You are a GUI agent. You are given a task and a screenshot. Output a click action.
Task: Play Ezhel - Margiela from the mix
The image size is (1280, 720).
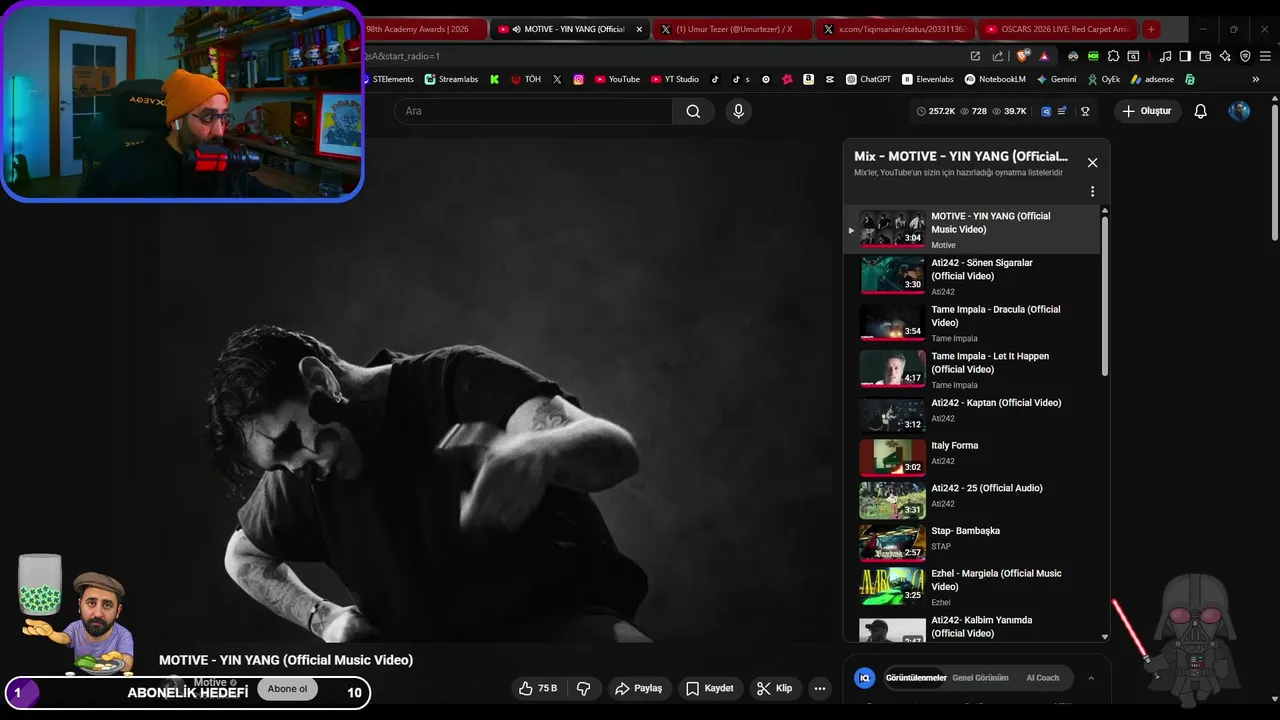coord(971,587)
